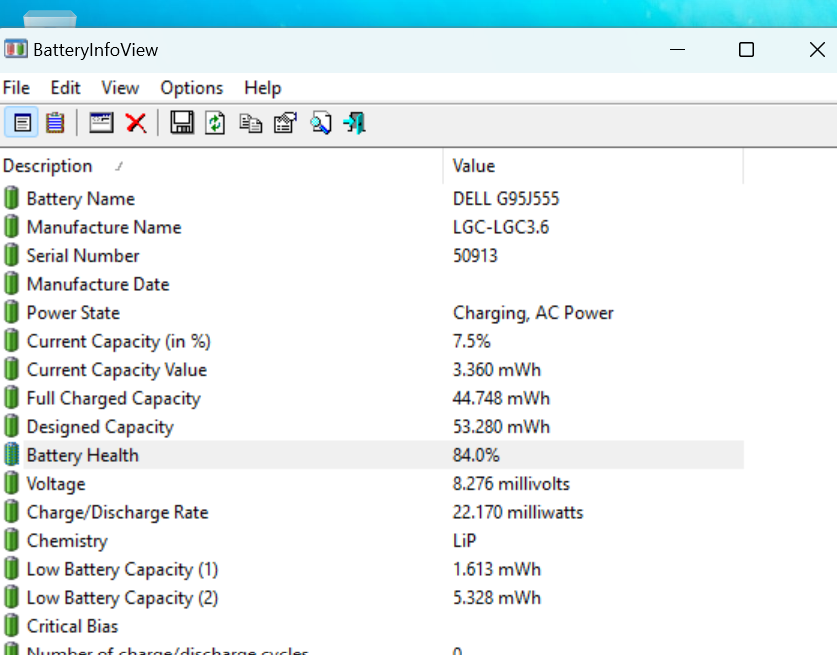Select the Serial Number row label
This screenshot has width=837, height=655.
pyautogui.click(x=83, y=255)
